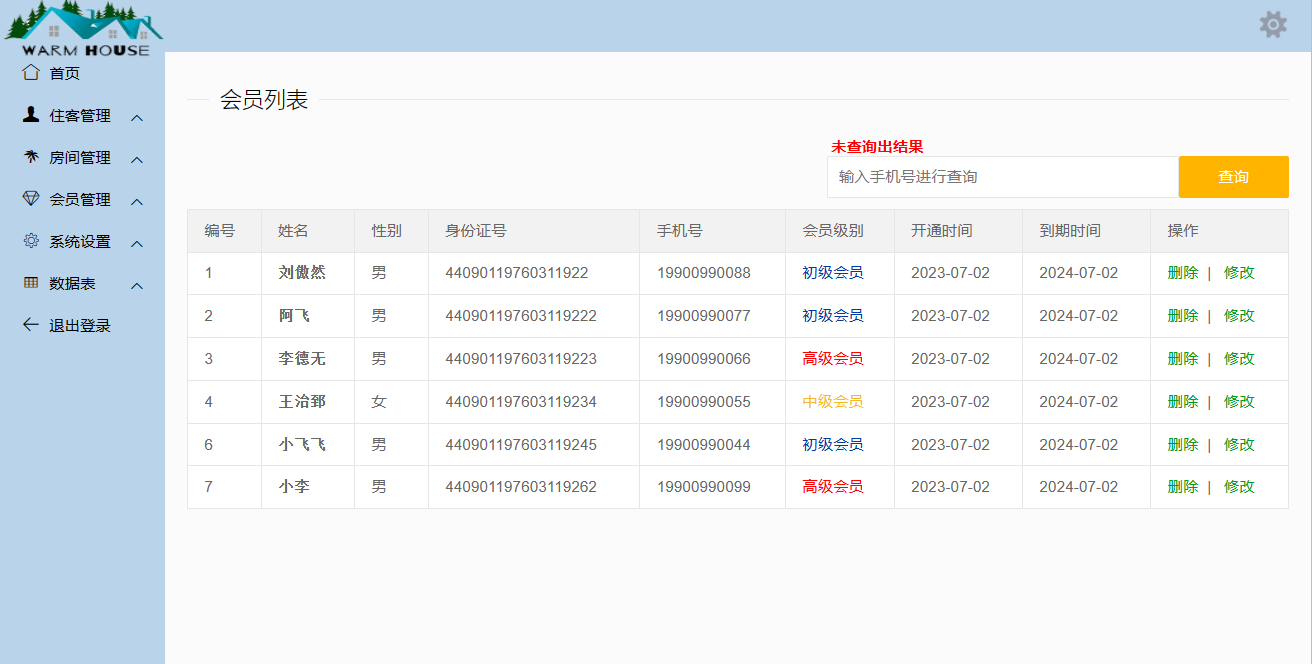
Task: Focus the phone number search input field
Action: (1002, 177)
